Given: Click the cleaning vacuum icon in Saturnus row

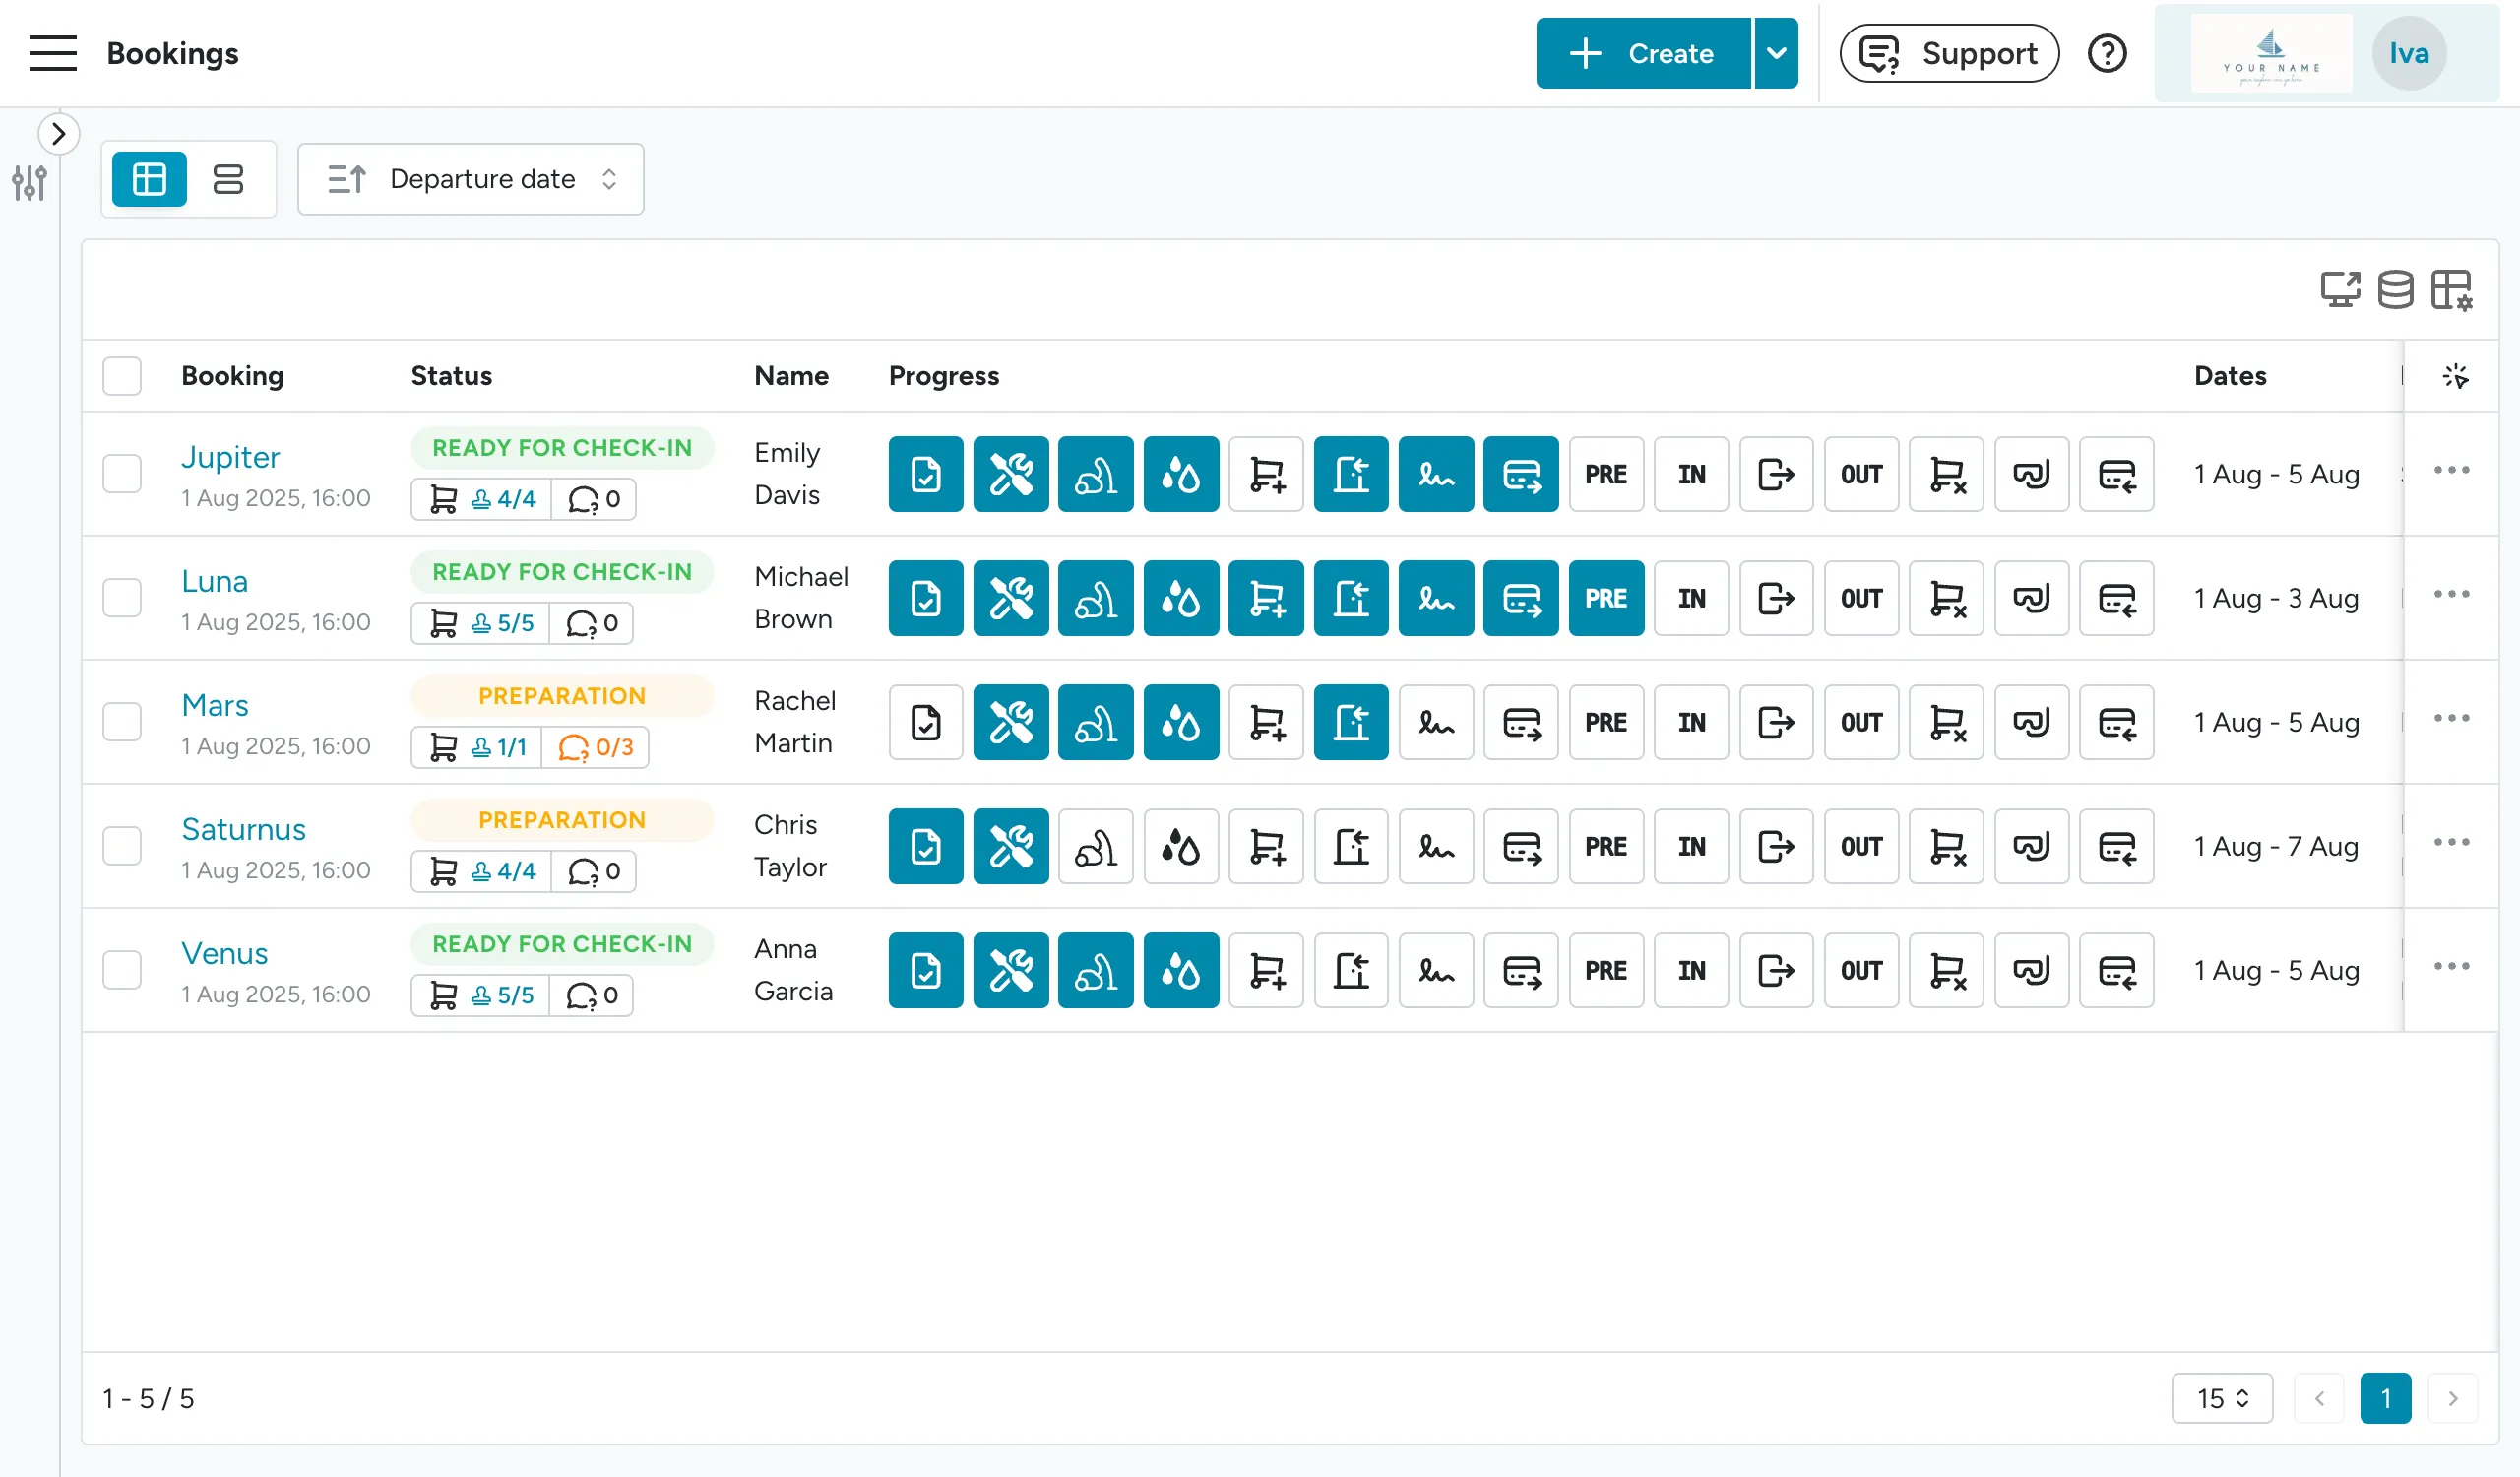Looking at the screenshot, I should click(1095, 847).
